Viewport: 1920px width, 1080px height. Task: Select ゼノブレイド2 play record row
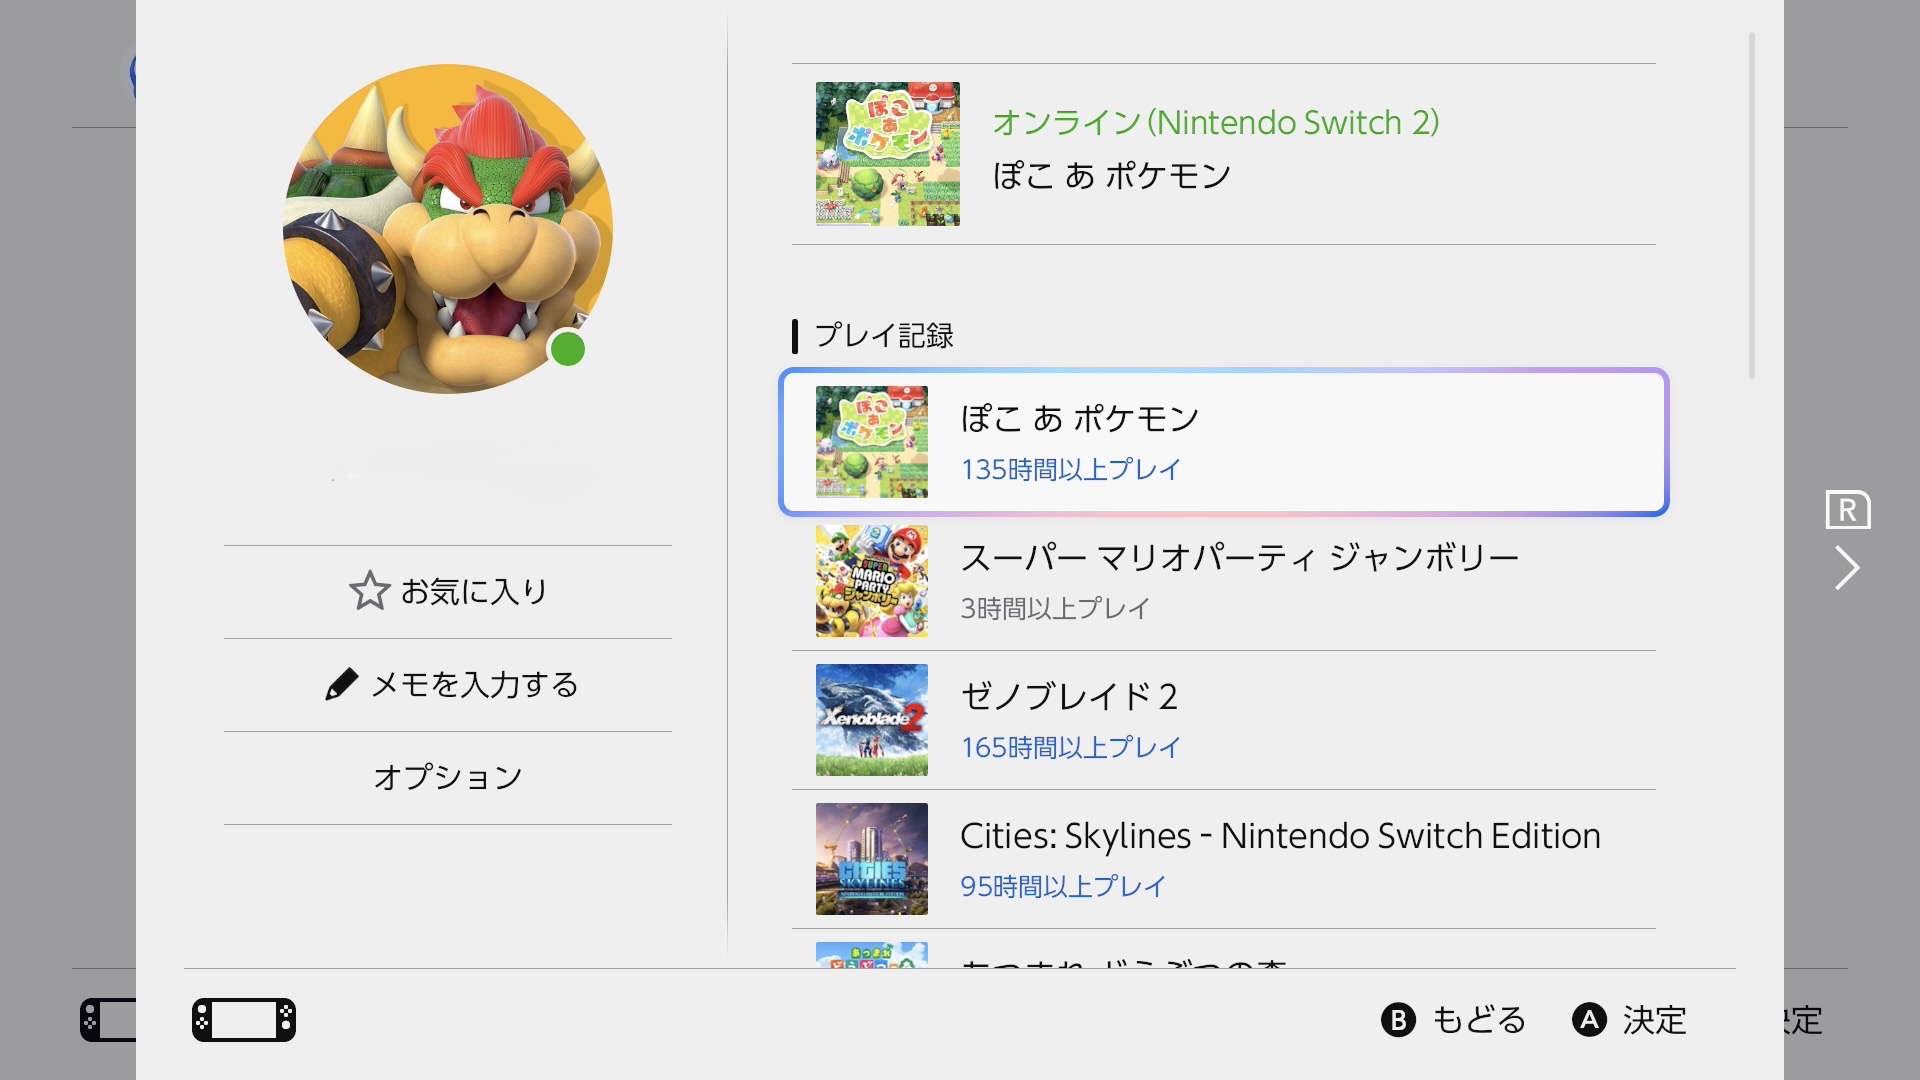coord(1223,720)
